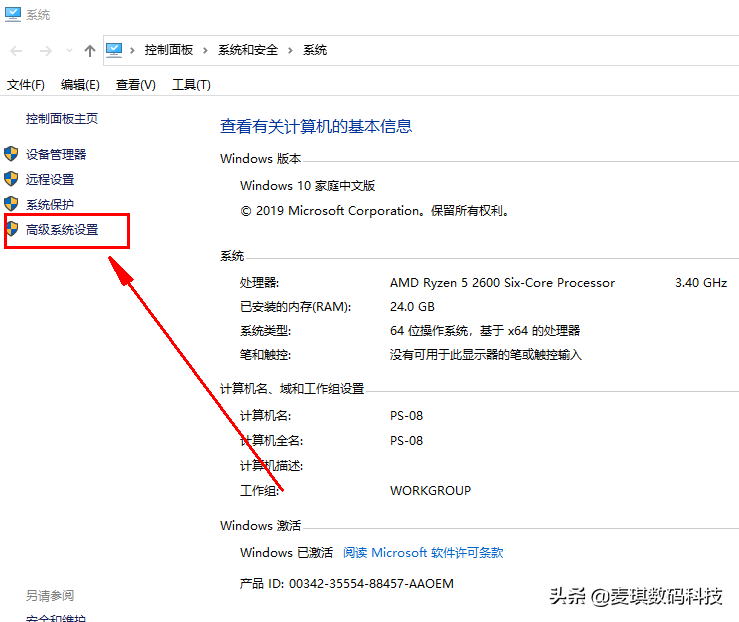Select the 3.40 GHz value
This screenshot has width=739, height=622.
tap(701, 283)
